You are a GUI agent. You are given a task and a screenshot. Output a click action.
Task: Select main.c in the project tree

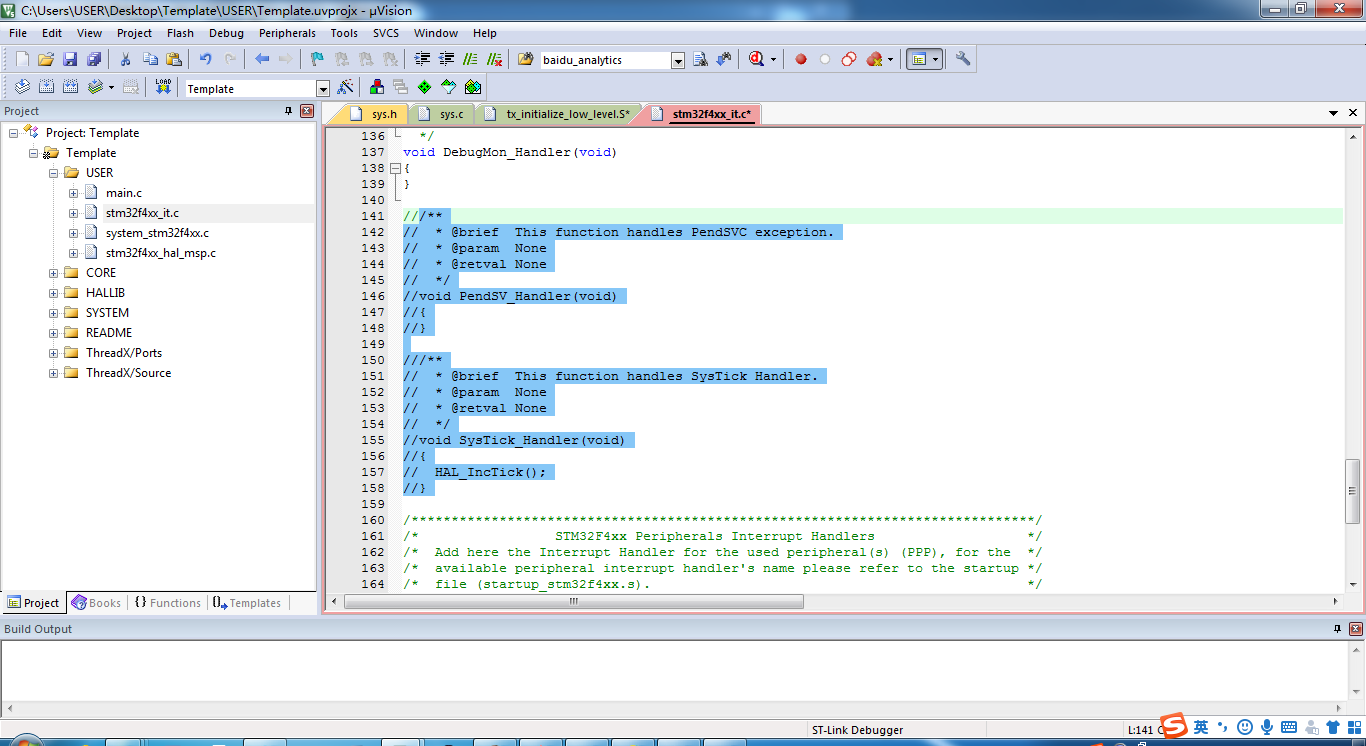(x=124, y=193)
